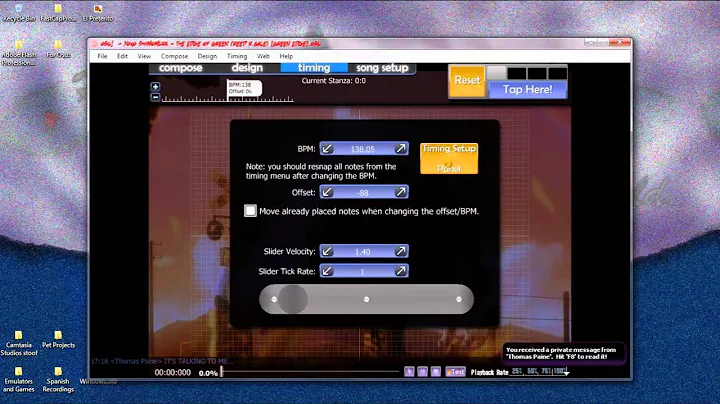Click the Offset value -88
The height and width of the screenshot is (404, 720).
coord(363,192)
